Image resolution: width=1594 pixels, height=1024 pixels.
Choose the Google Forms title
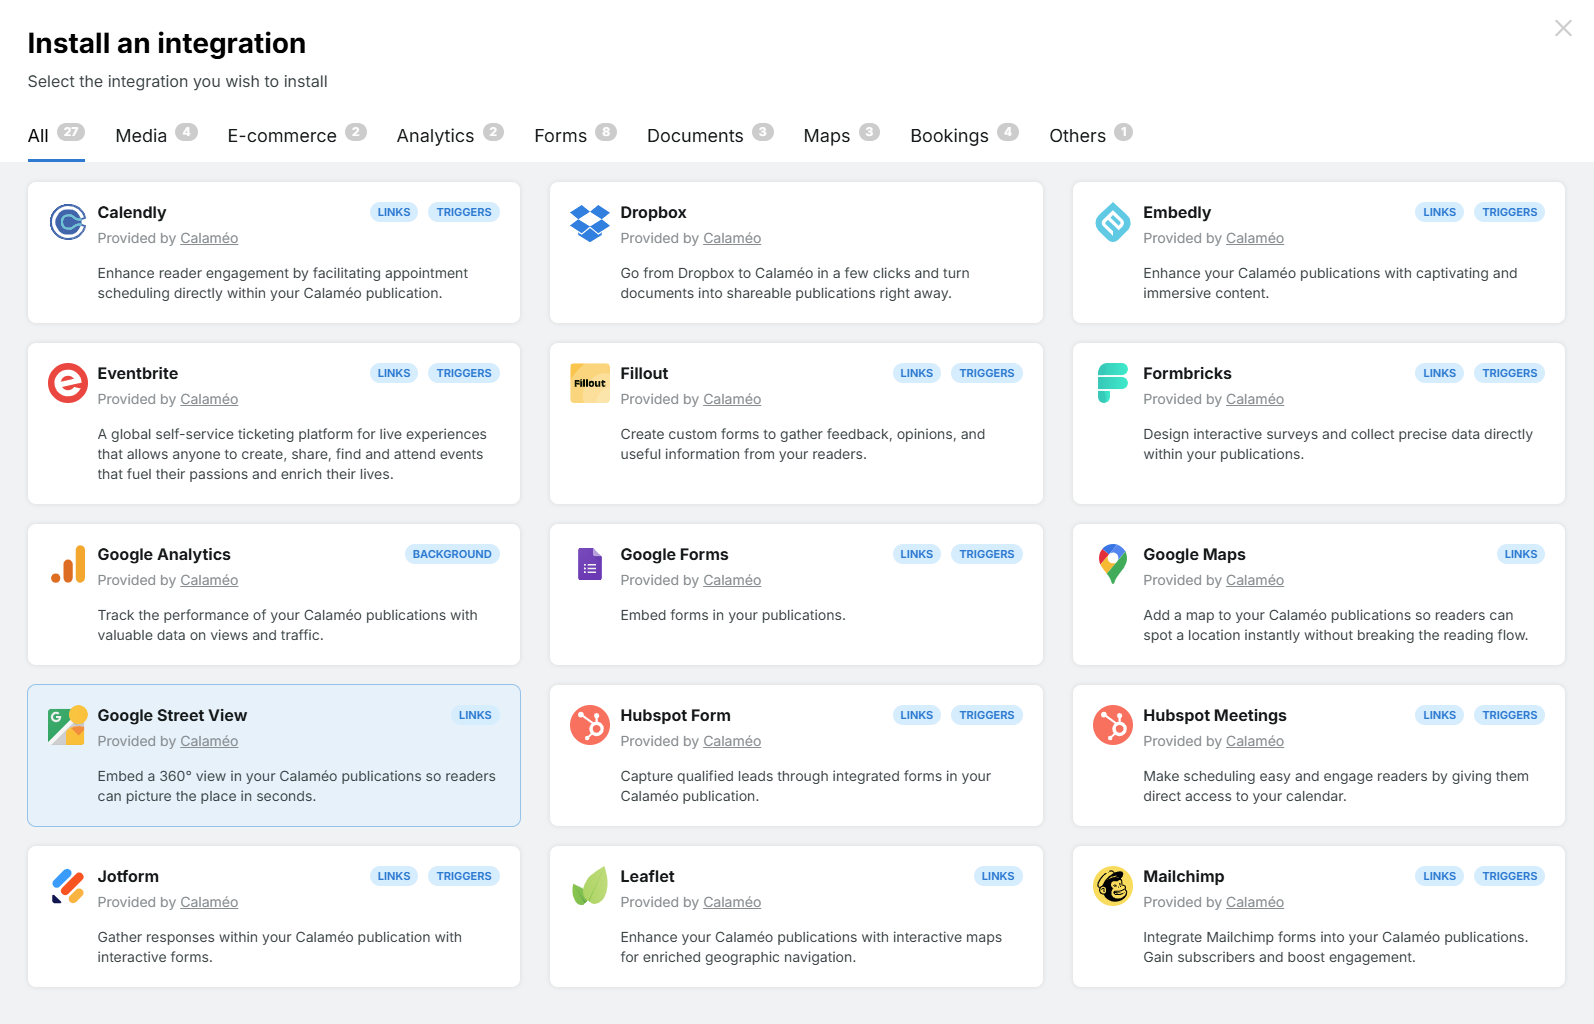tap(674, 554)
